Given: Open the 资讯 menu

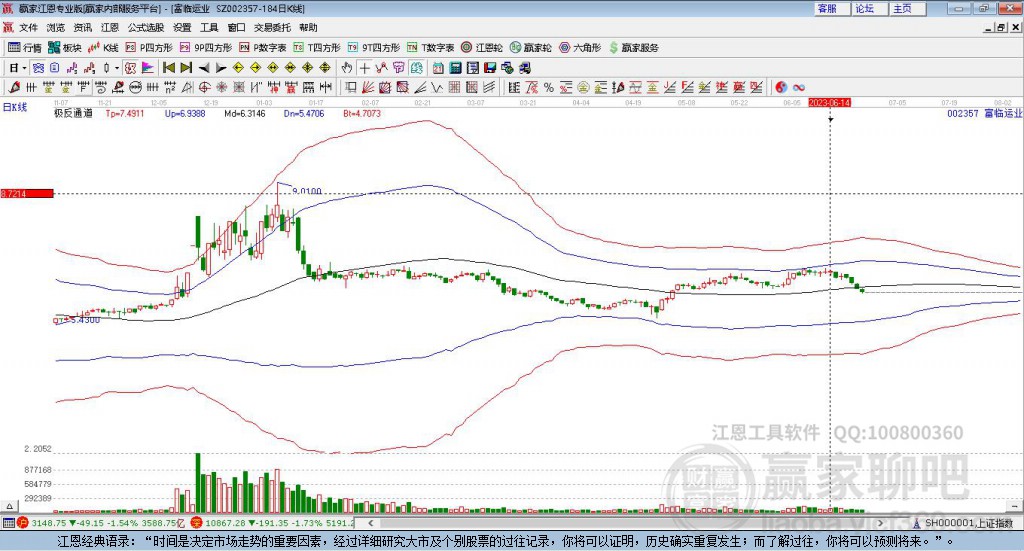Looking at the screenshot, I should click(x=82, y=27).
